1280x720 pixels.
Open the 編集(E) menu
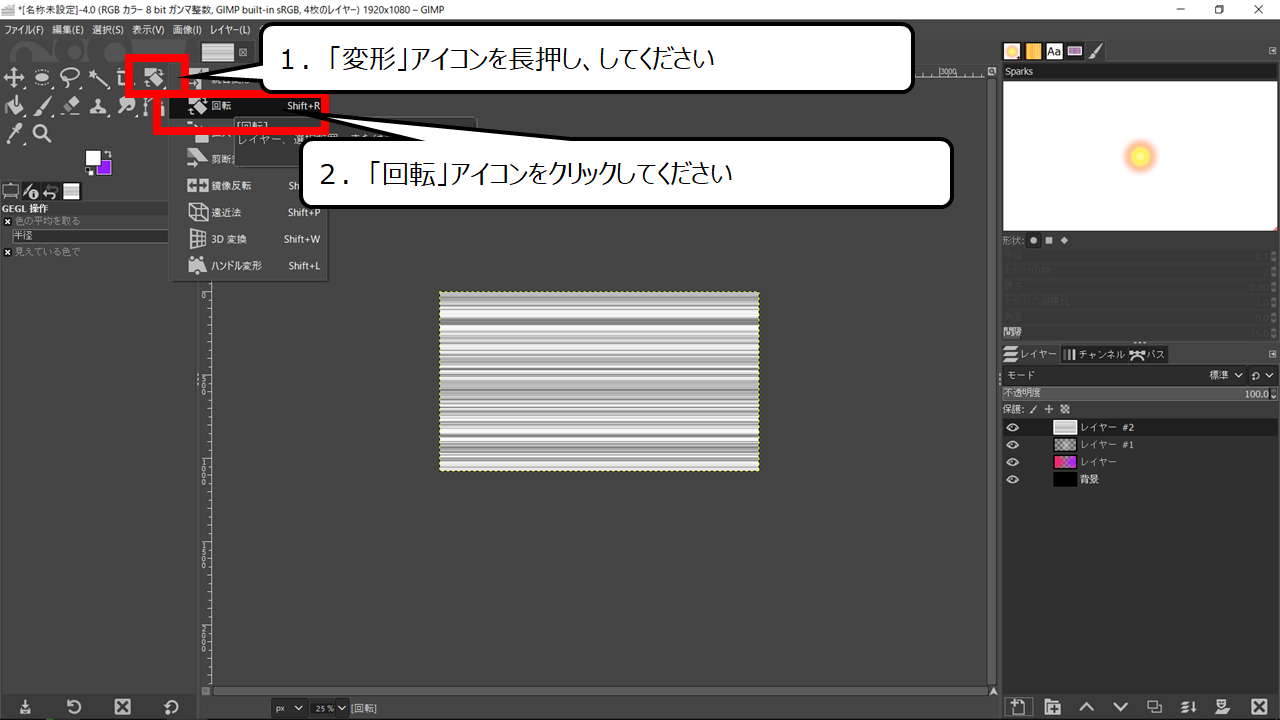68,30
